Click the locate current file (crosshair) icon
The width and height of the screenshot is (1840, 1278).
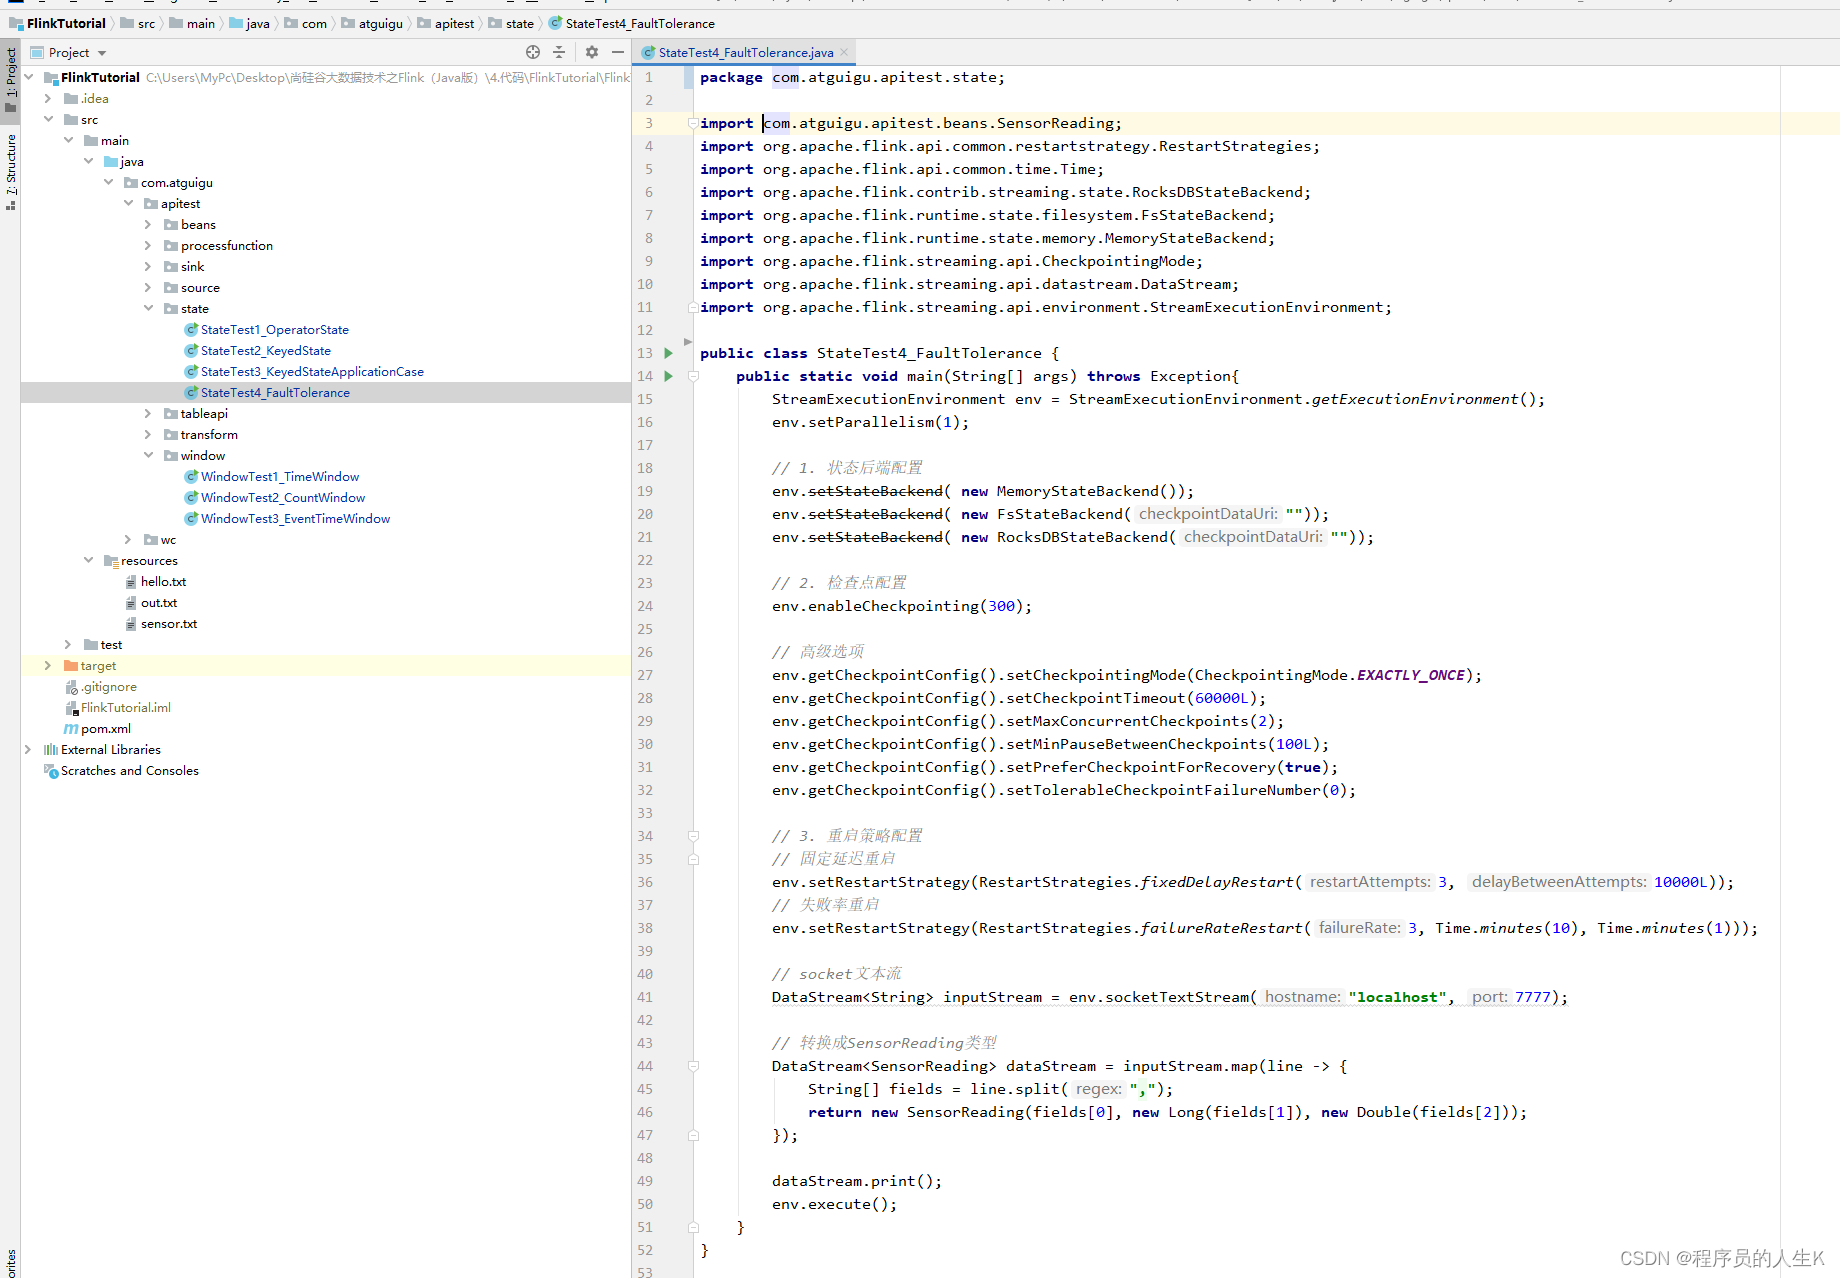pyautogui.click(x=532, y=52)
